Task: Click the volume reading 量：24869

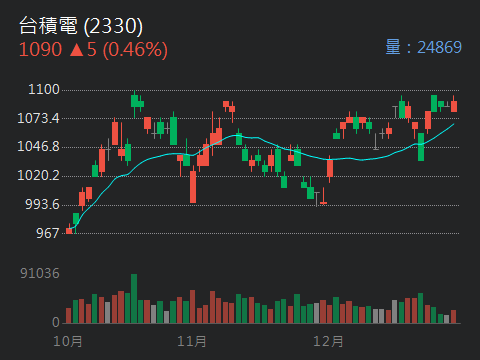Action: [423, 47]
